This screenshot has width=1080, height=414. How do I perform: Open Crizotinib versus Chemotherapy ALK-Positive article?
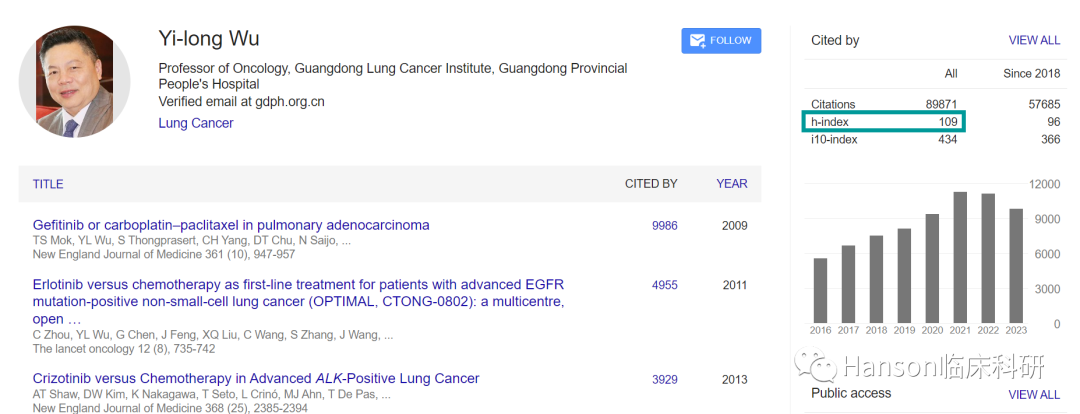256,379
